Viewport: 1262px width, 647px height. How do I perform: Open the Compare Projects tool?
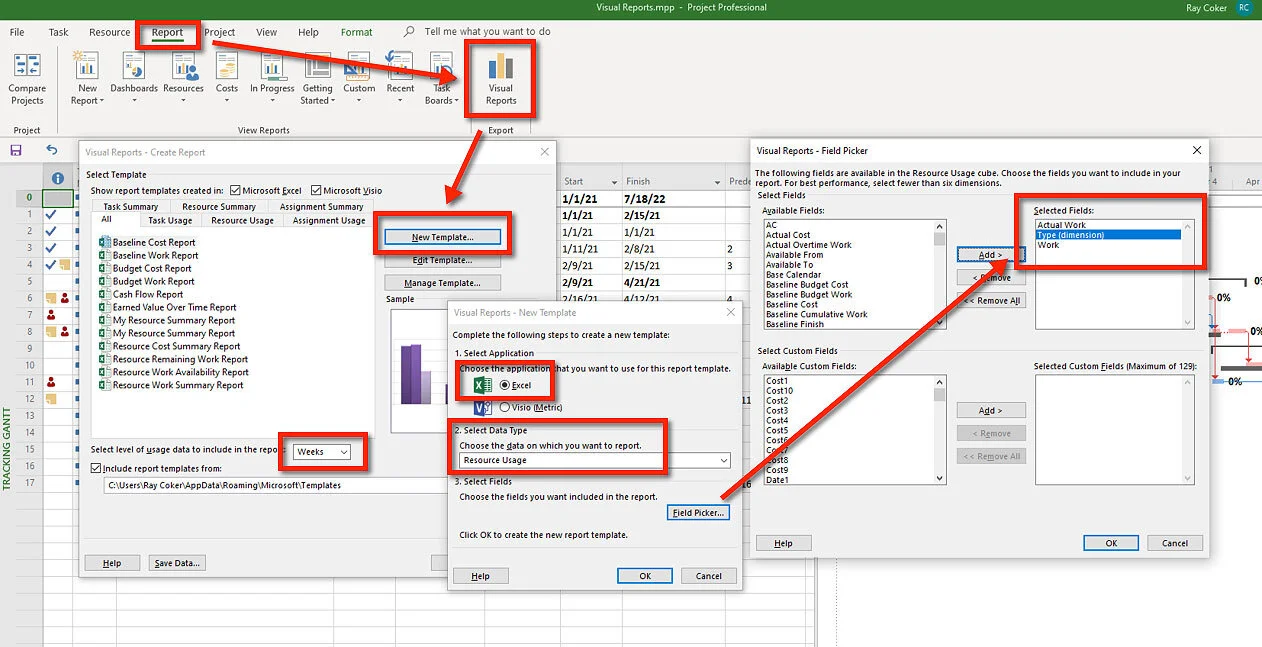(27, 79)
